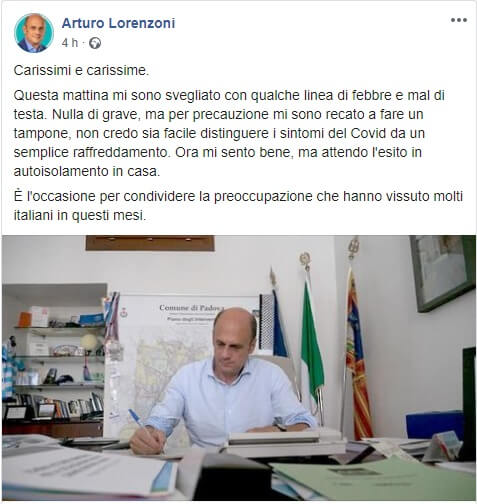Click the green-framed picture on the wall
Screen dimensions: 477x504
(442, 271)
